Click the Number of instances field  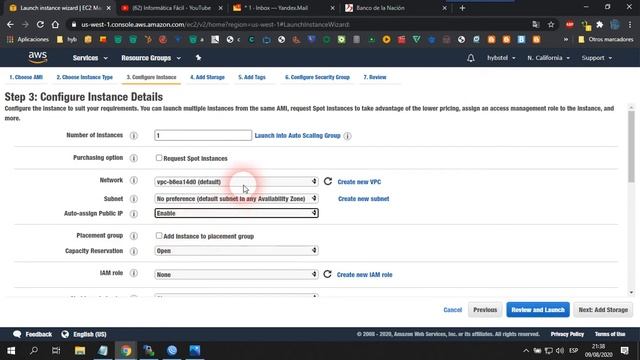point(203,135)
